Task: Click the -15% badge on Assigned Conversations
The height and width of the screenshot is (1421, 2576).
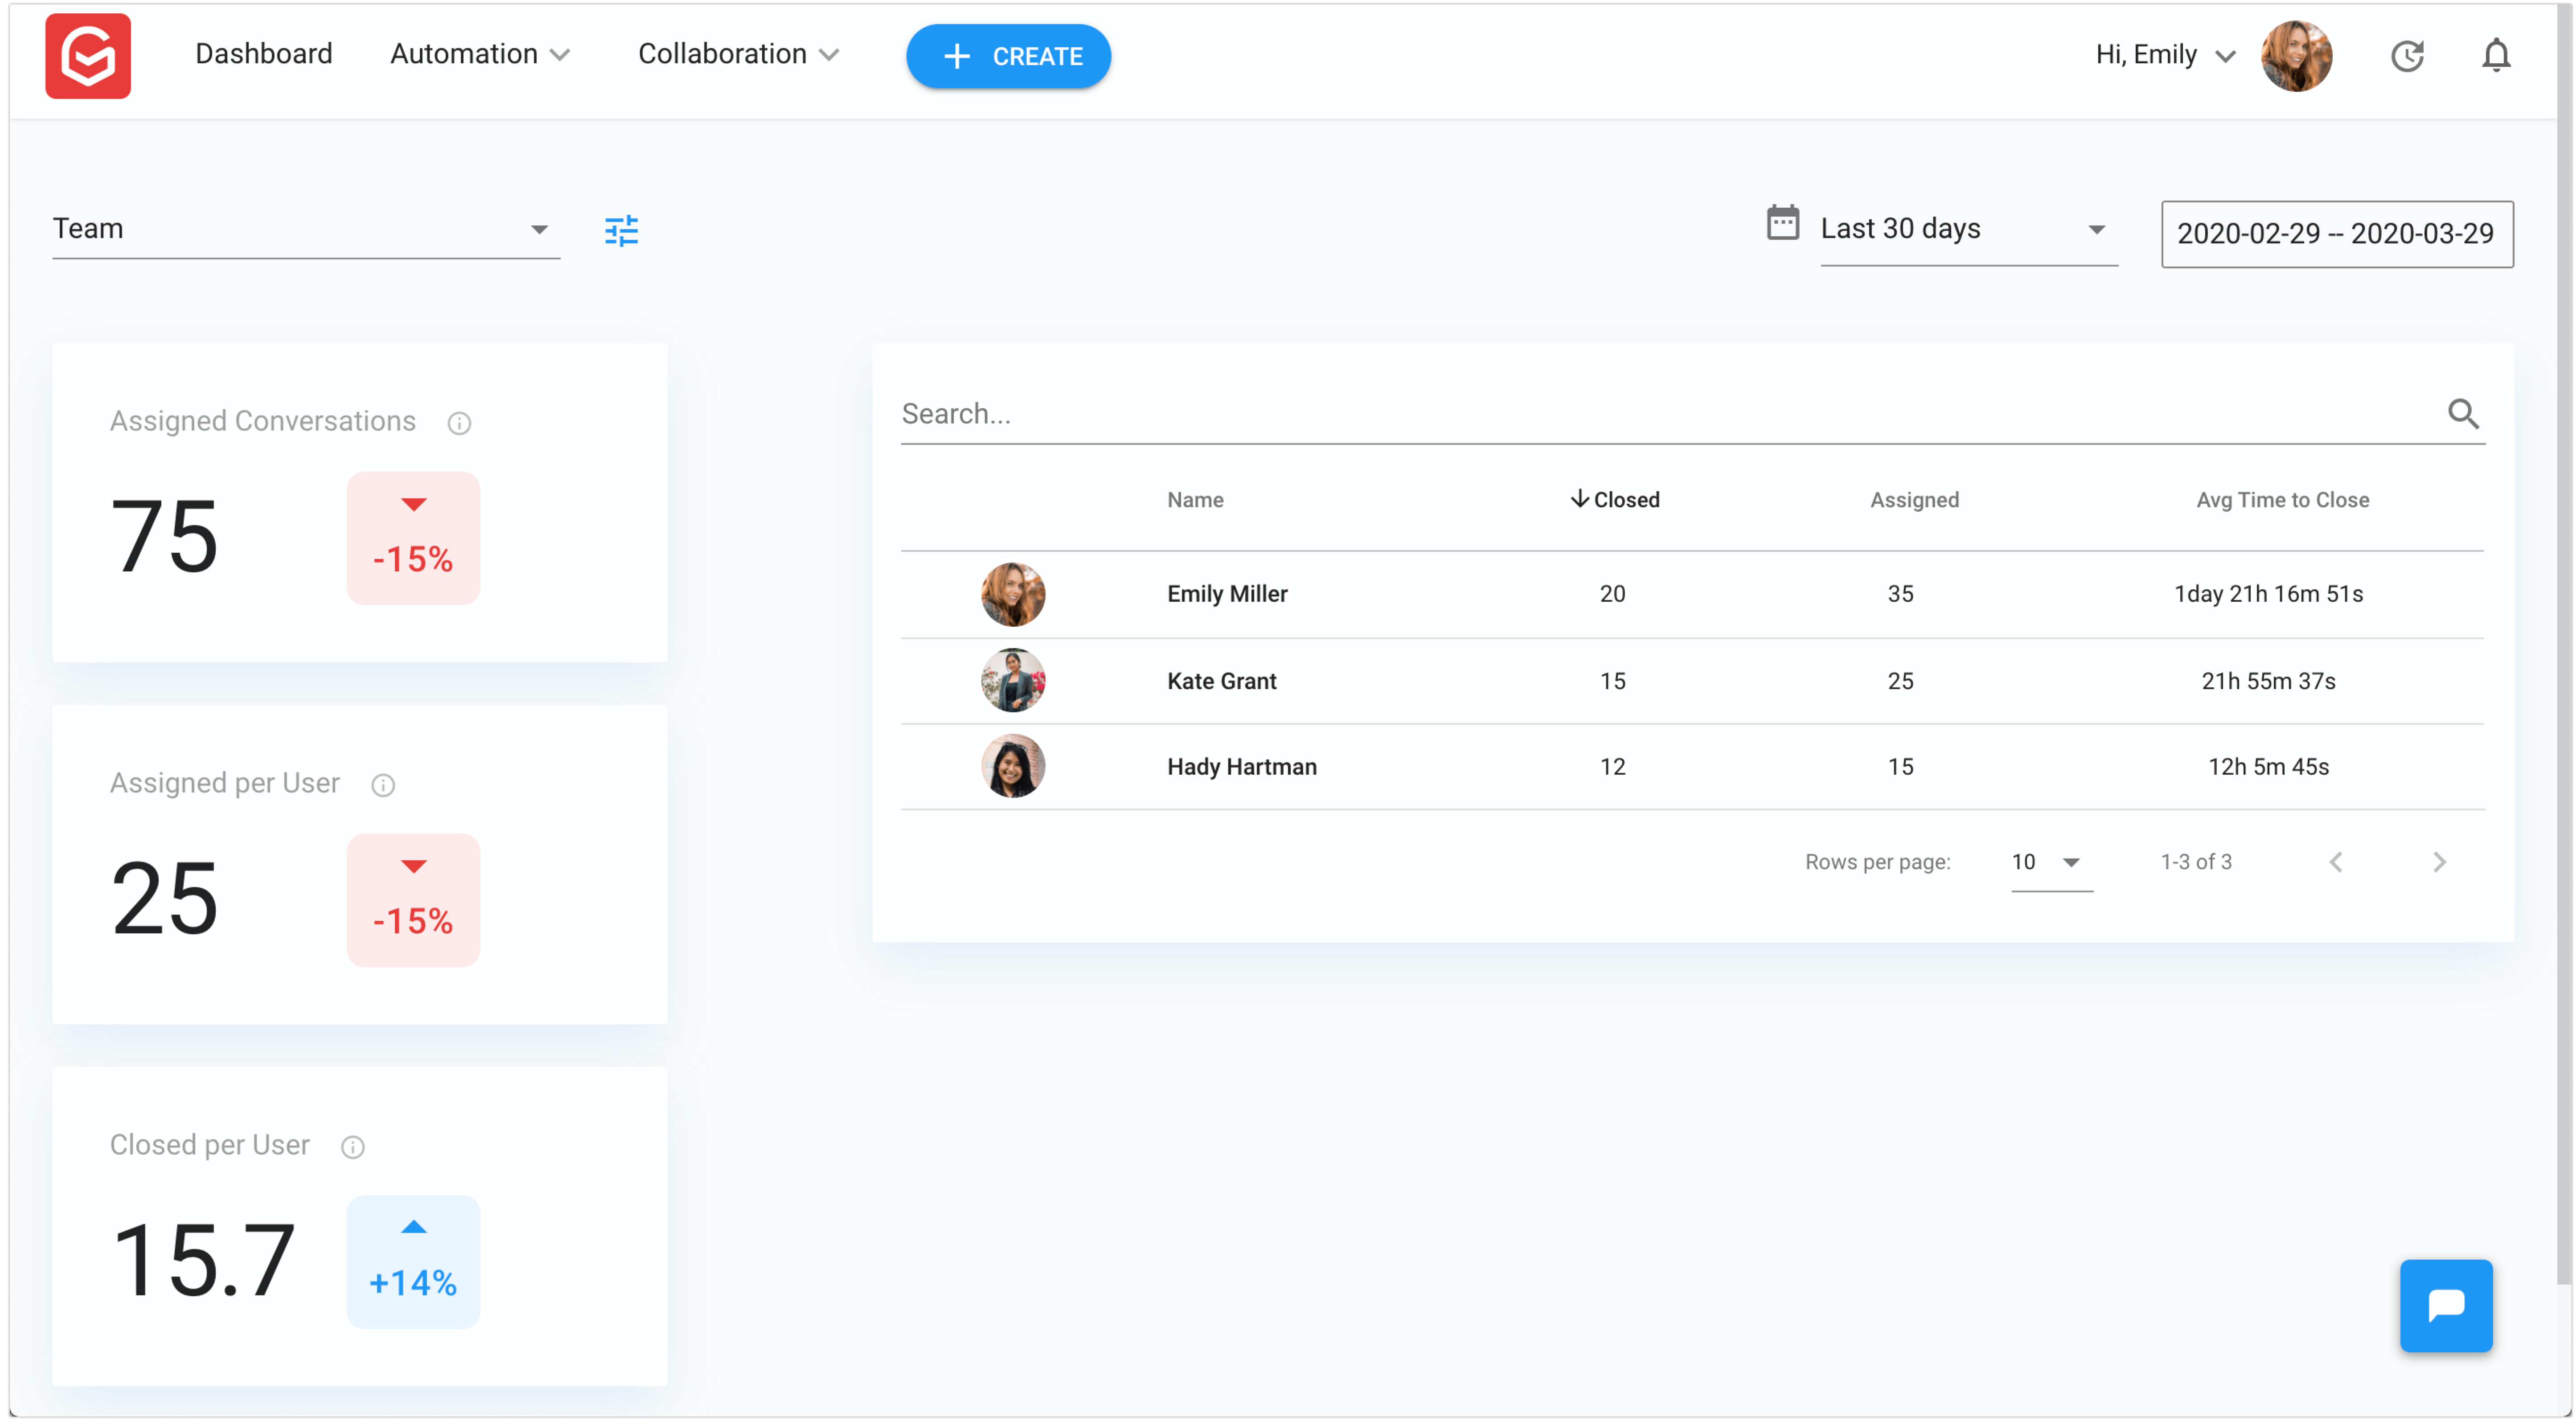Action: coord(413,538)
